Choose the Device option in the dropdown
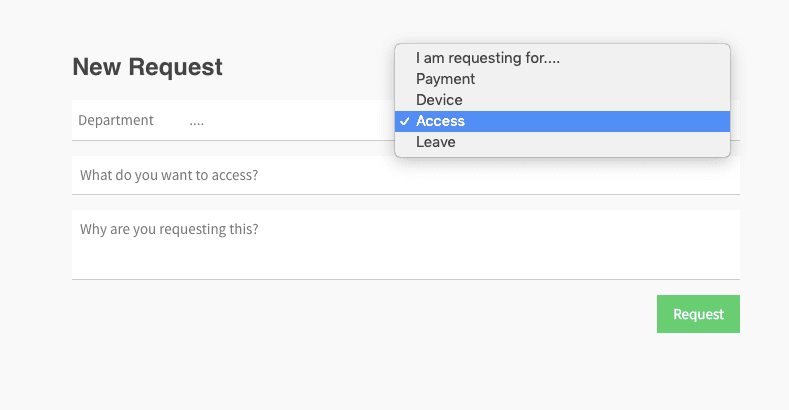Screen dimensions: 789x410 coord(440,100)
